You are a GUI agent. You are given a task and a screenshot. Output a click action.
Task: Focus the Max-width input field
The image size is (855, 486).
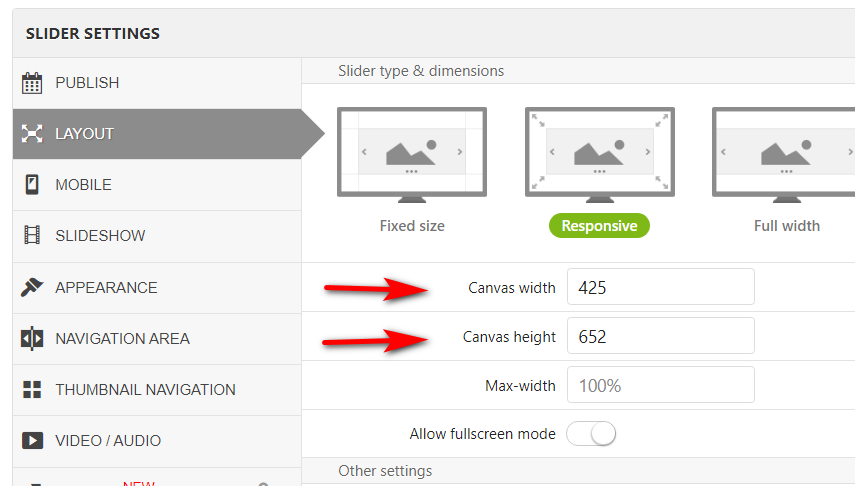660,385
